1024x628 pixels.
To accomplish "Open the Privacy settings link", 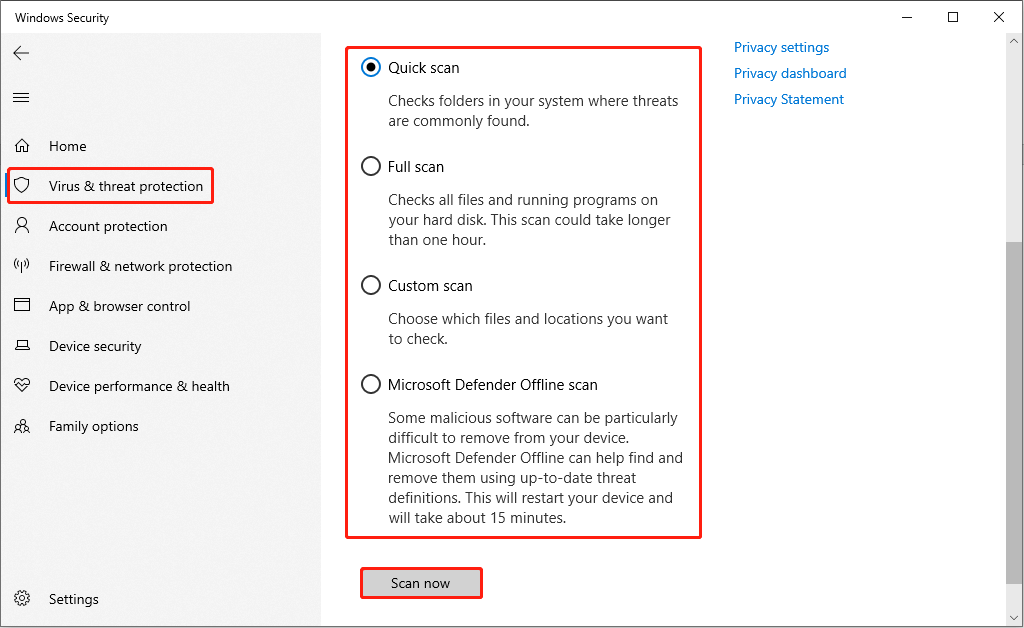I will 781,47.
